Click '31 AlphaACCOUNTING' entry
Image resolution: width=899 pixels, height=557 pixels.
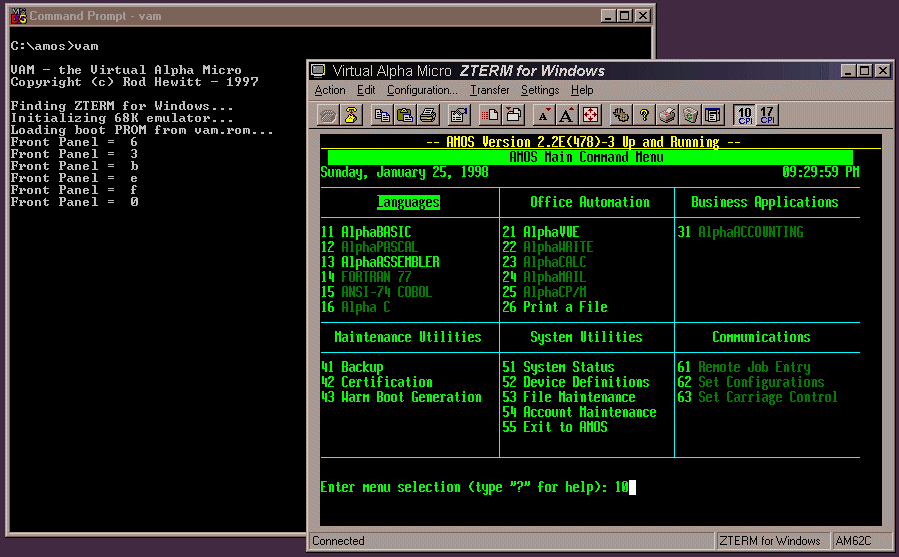click(x=740, y=232)
